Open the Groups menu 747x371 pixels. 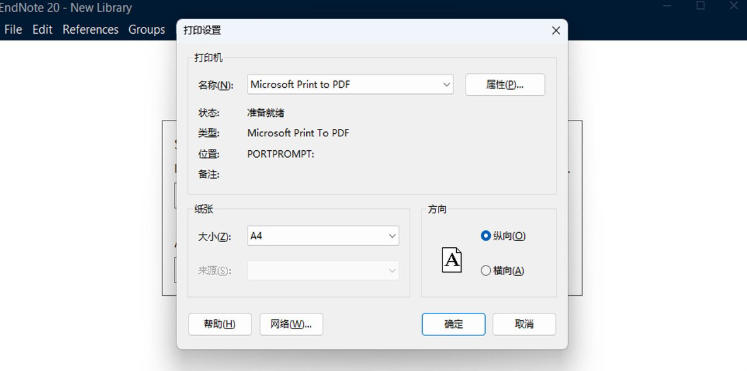pyautogui.click(x=147, y=30)
